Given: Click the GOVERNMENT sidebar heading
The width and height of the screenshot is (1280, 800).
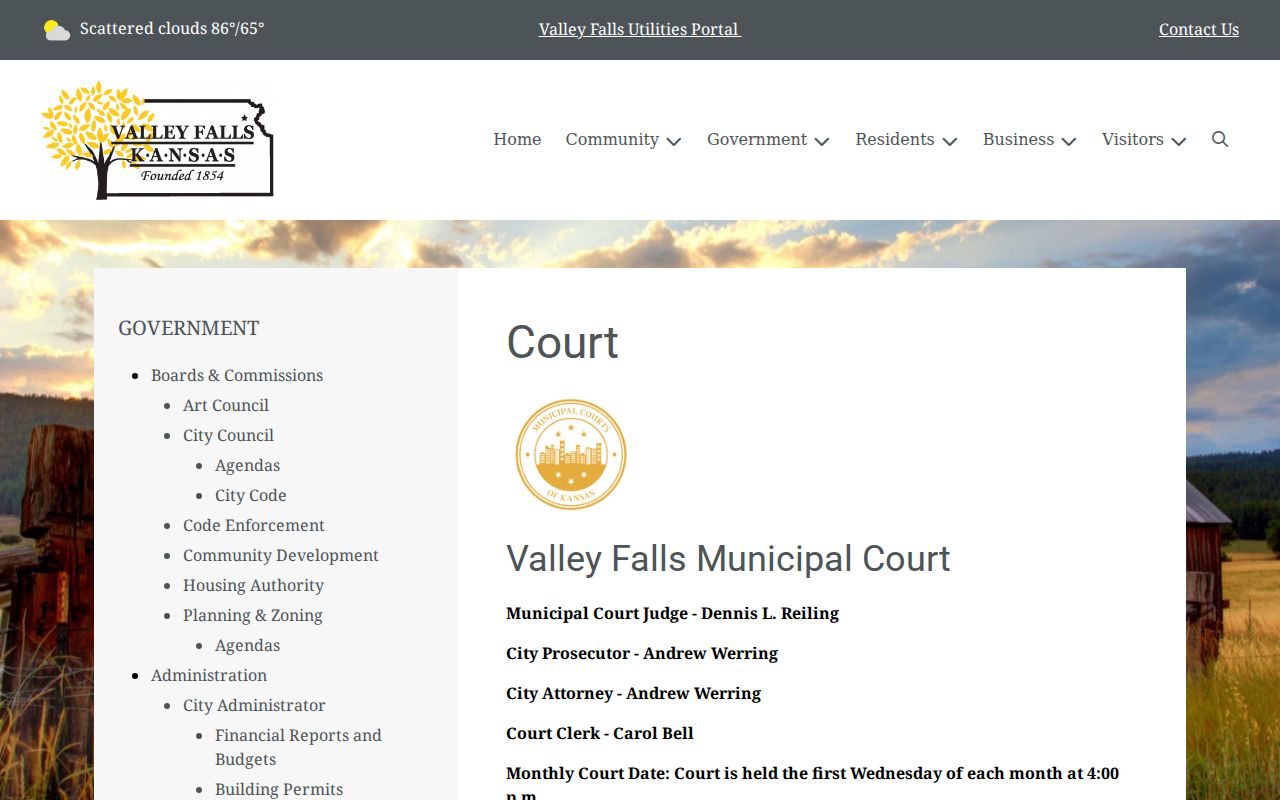Looking at the screenshot, I should [x=189, y=328].
